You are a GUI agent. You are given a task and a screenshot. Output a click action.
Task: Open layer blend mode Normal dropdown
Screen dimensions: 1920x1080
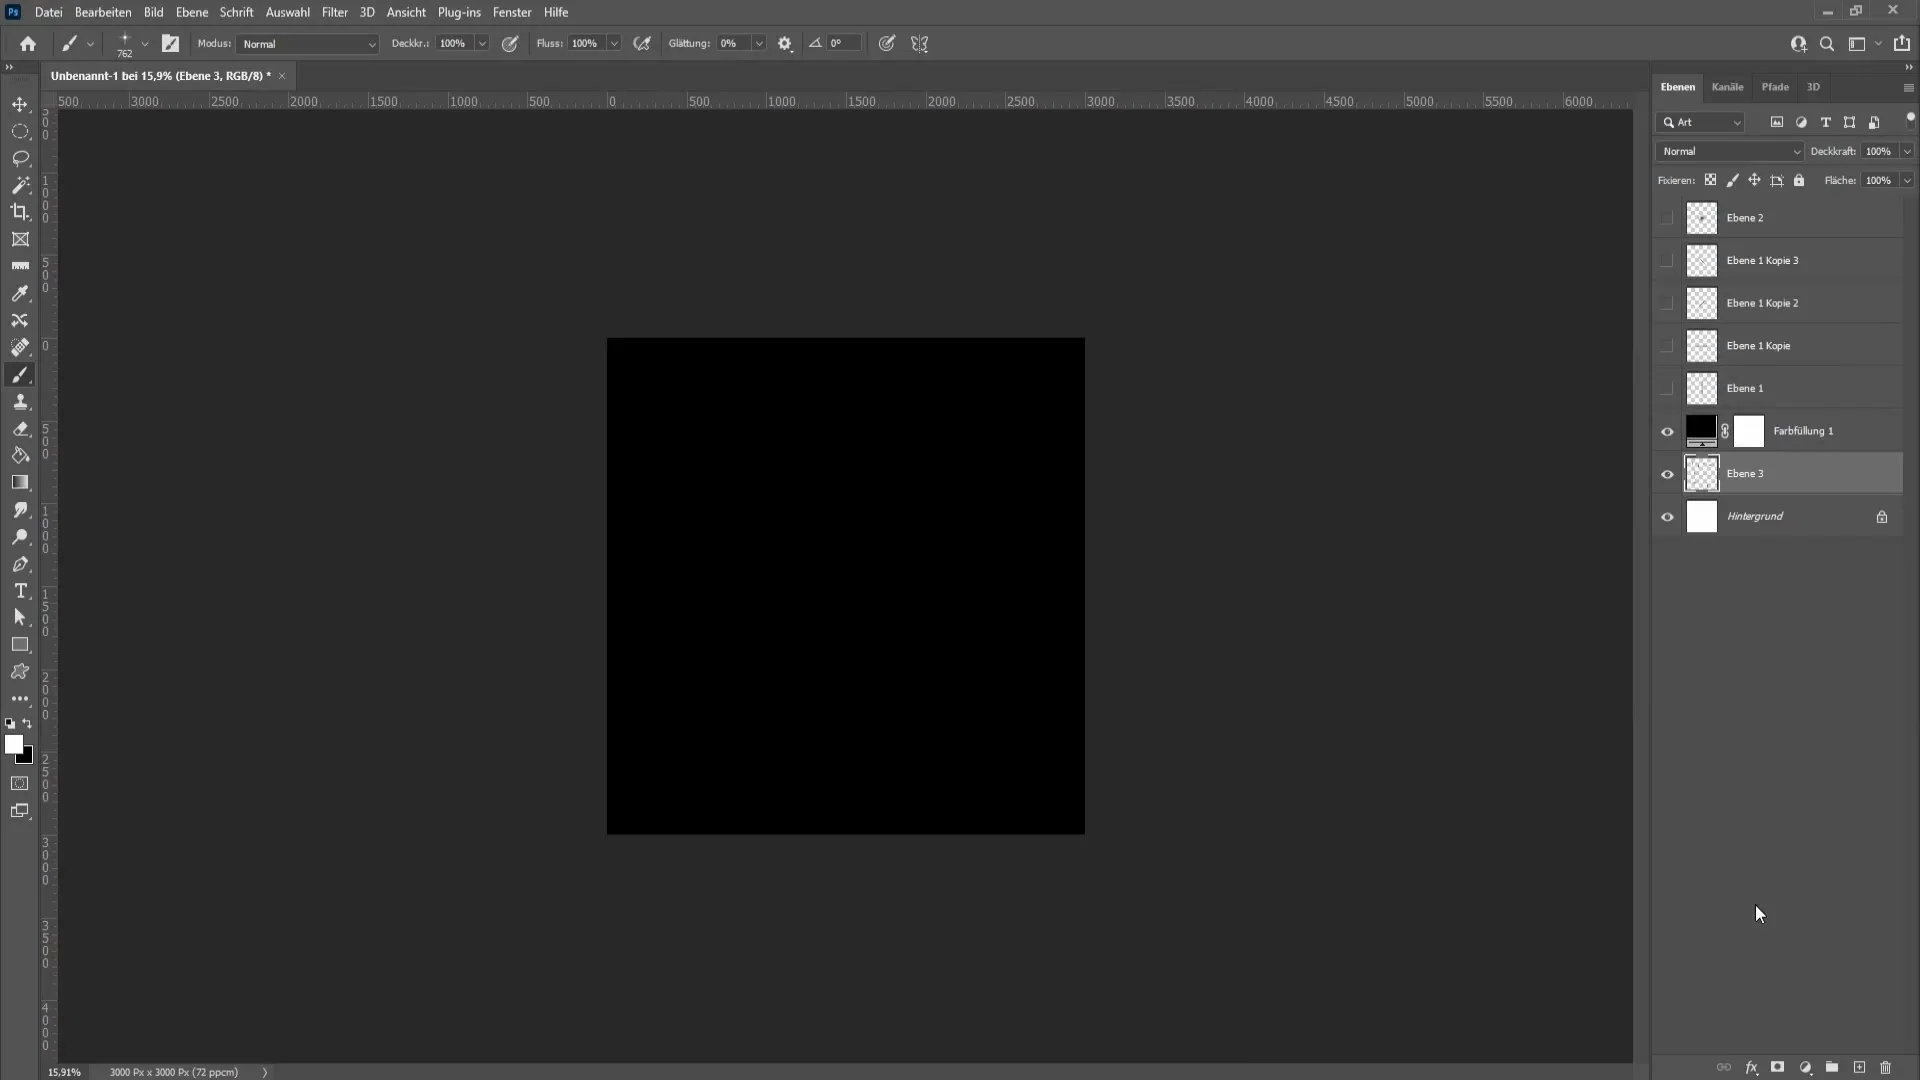coord(1730,151)
